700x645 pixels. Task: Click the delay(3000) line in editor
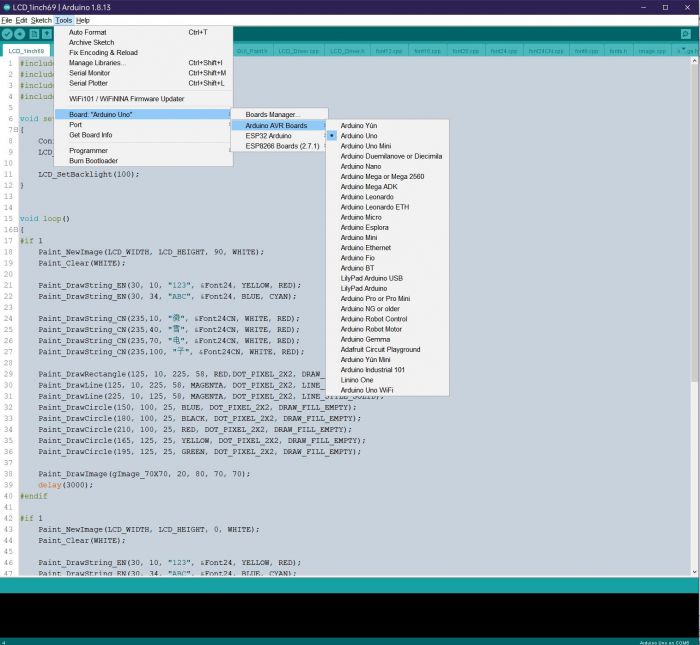66,485
